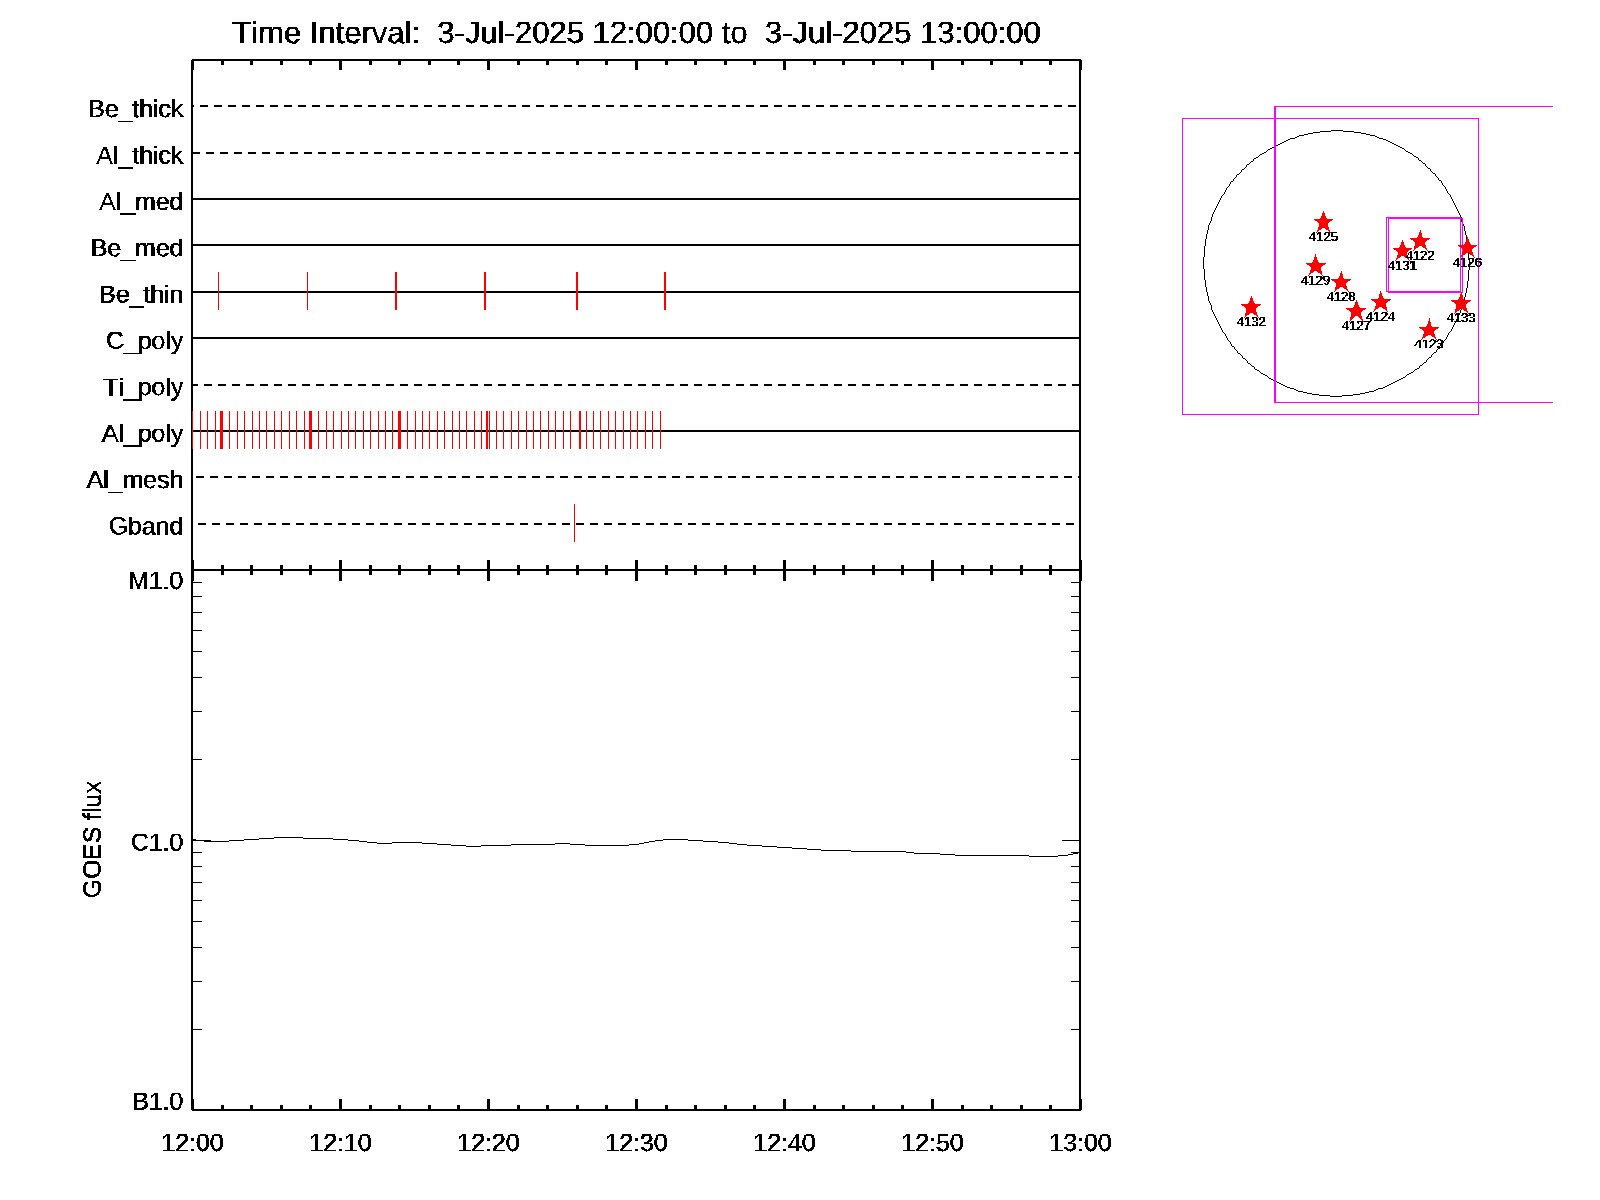Select the first Be_thin exposure marker

(x=218, y=291)
